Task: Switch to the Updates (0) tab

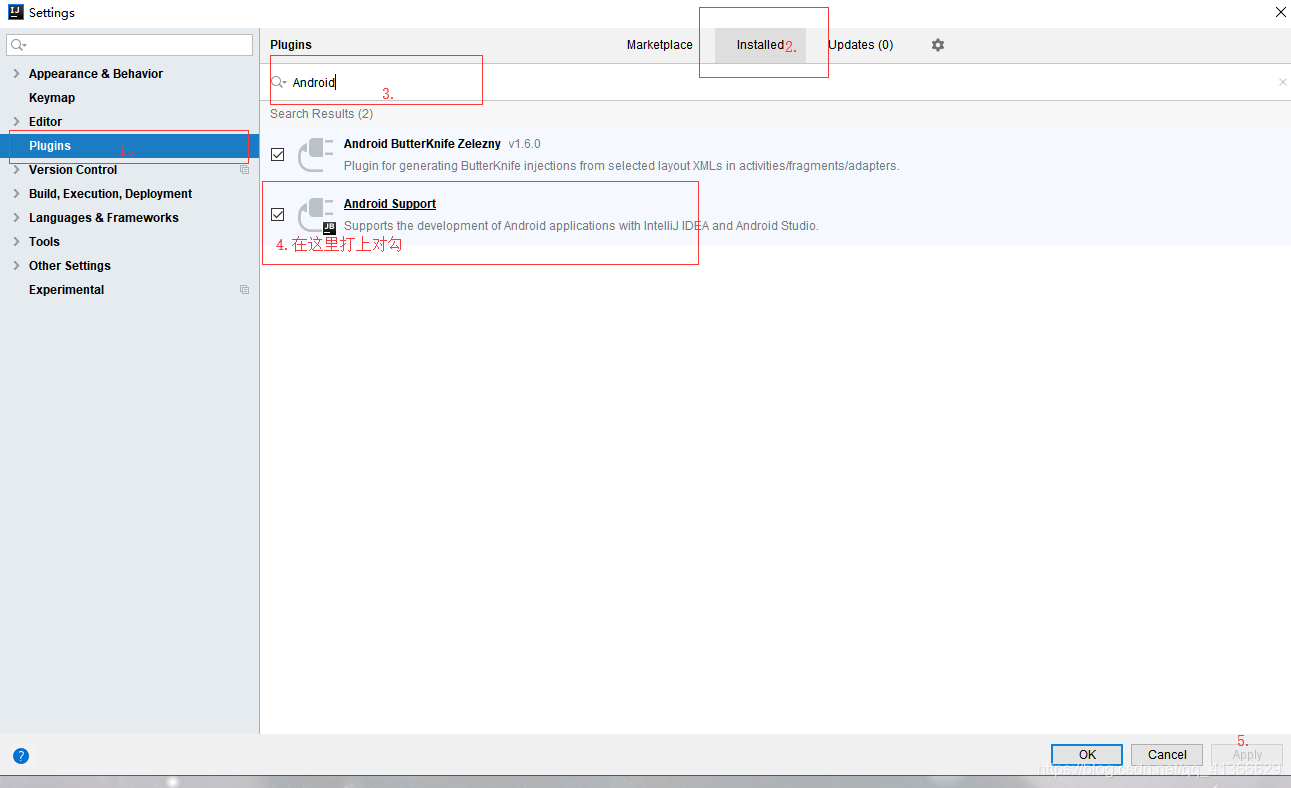Action: (860, 45)
